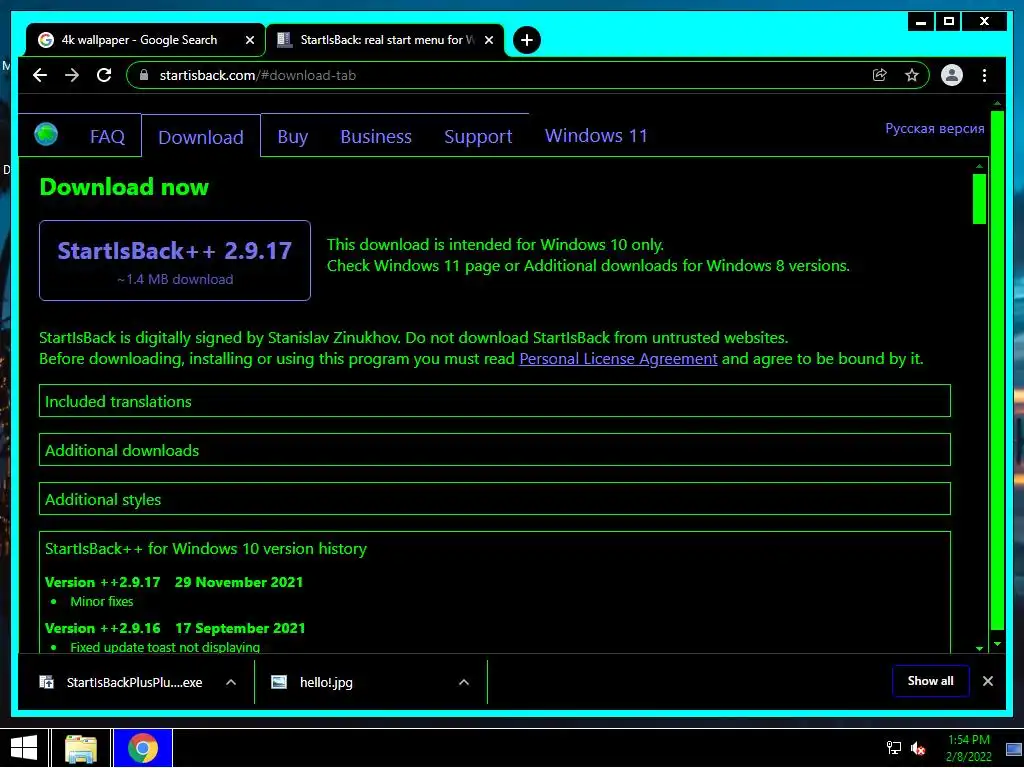The image size is (1024, 768).
Task: View site security lock info
Action: pos(144,75)
